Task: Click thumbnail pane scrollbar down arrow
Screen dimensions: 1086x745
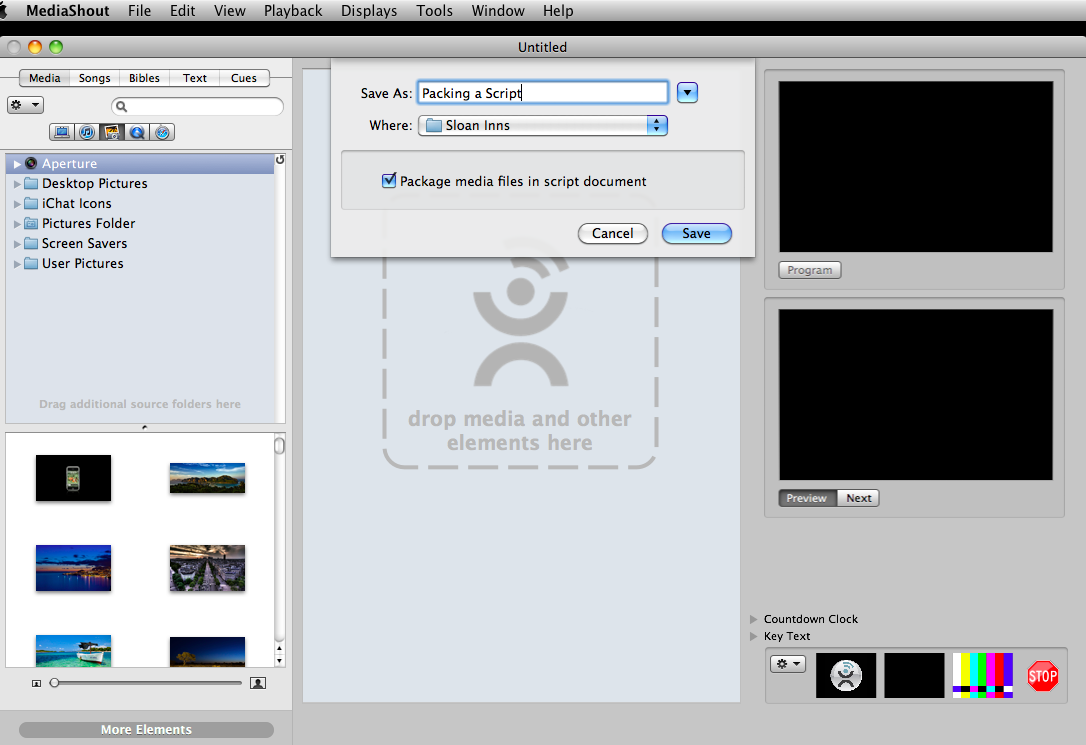Action: 279,661
